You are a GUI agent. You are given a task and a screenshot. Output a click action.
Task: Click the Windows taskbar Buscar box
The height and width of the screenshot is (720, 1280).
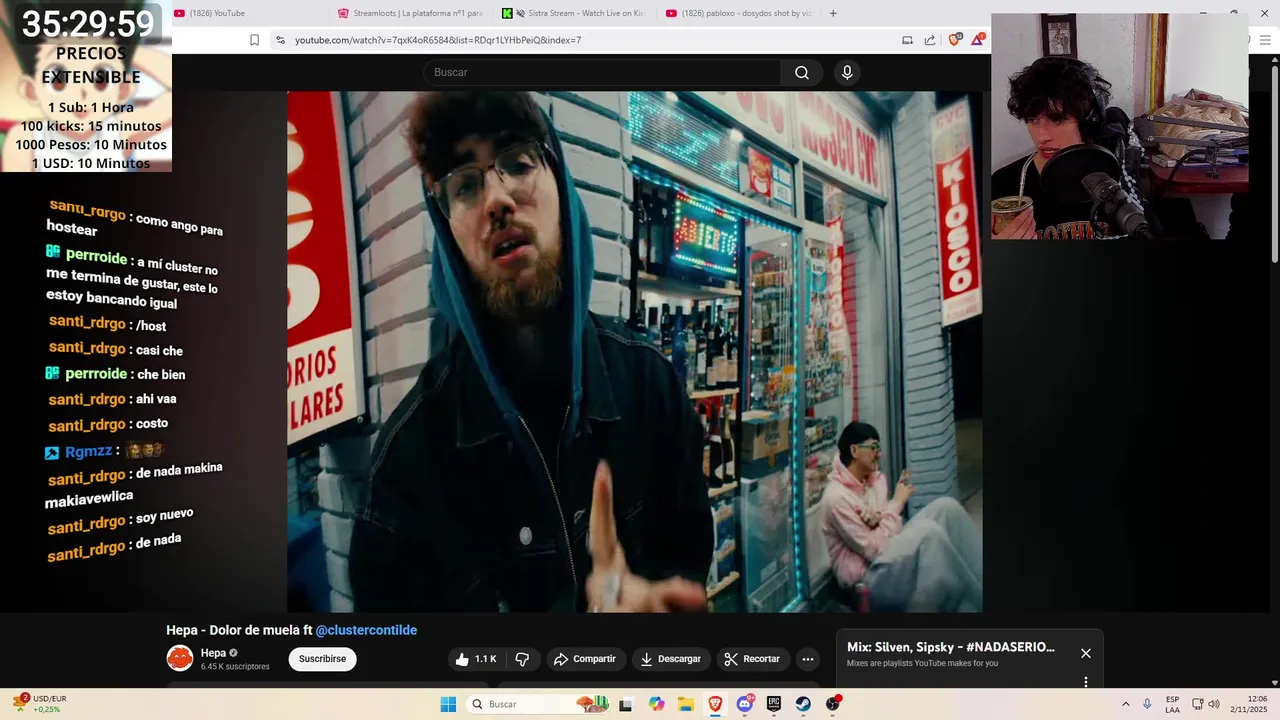coord(540,704)
